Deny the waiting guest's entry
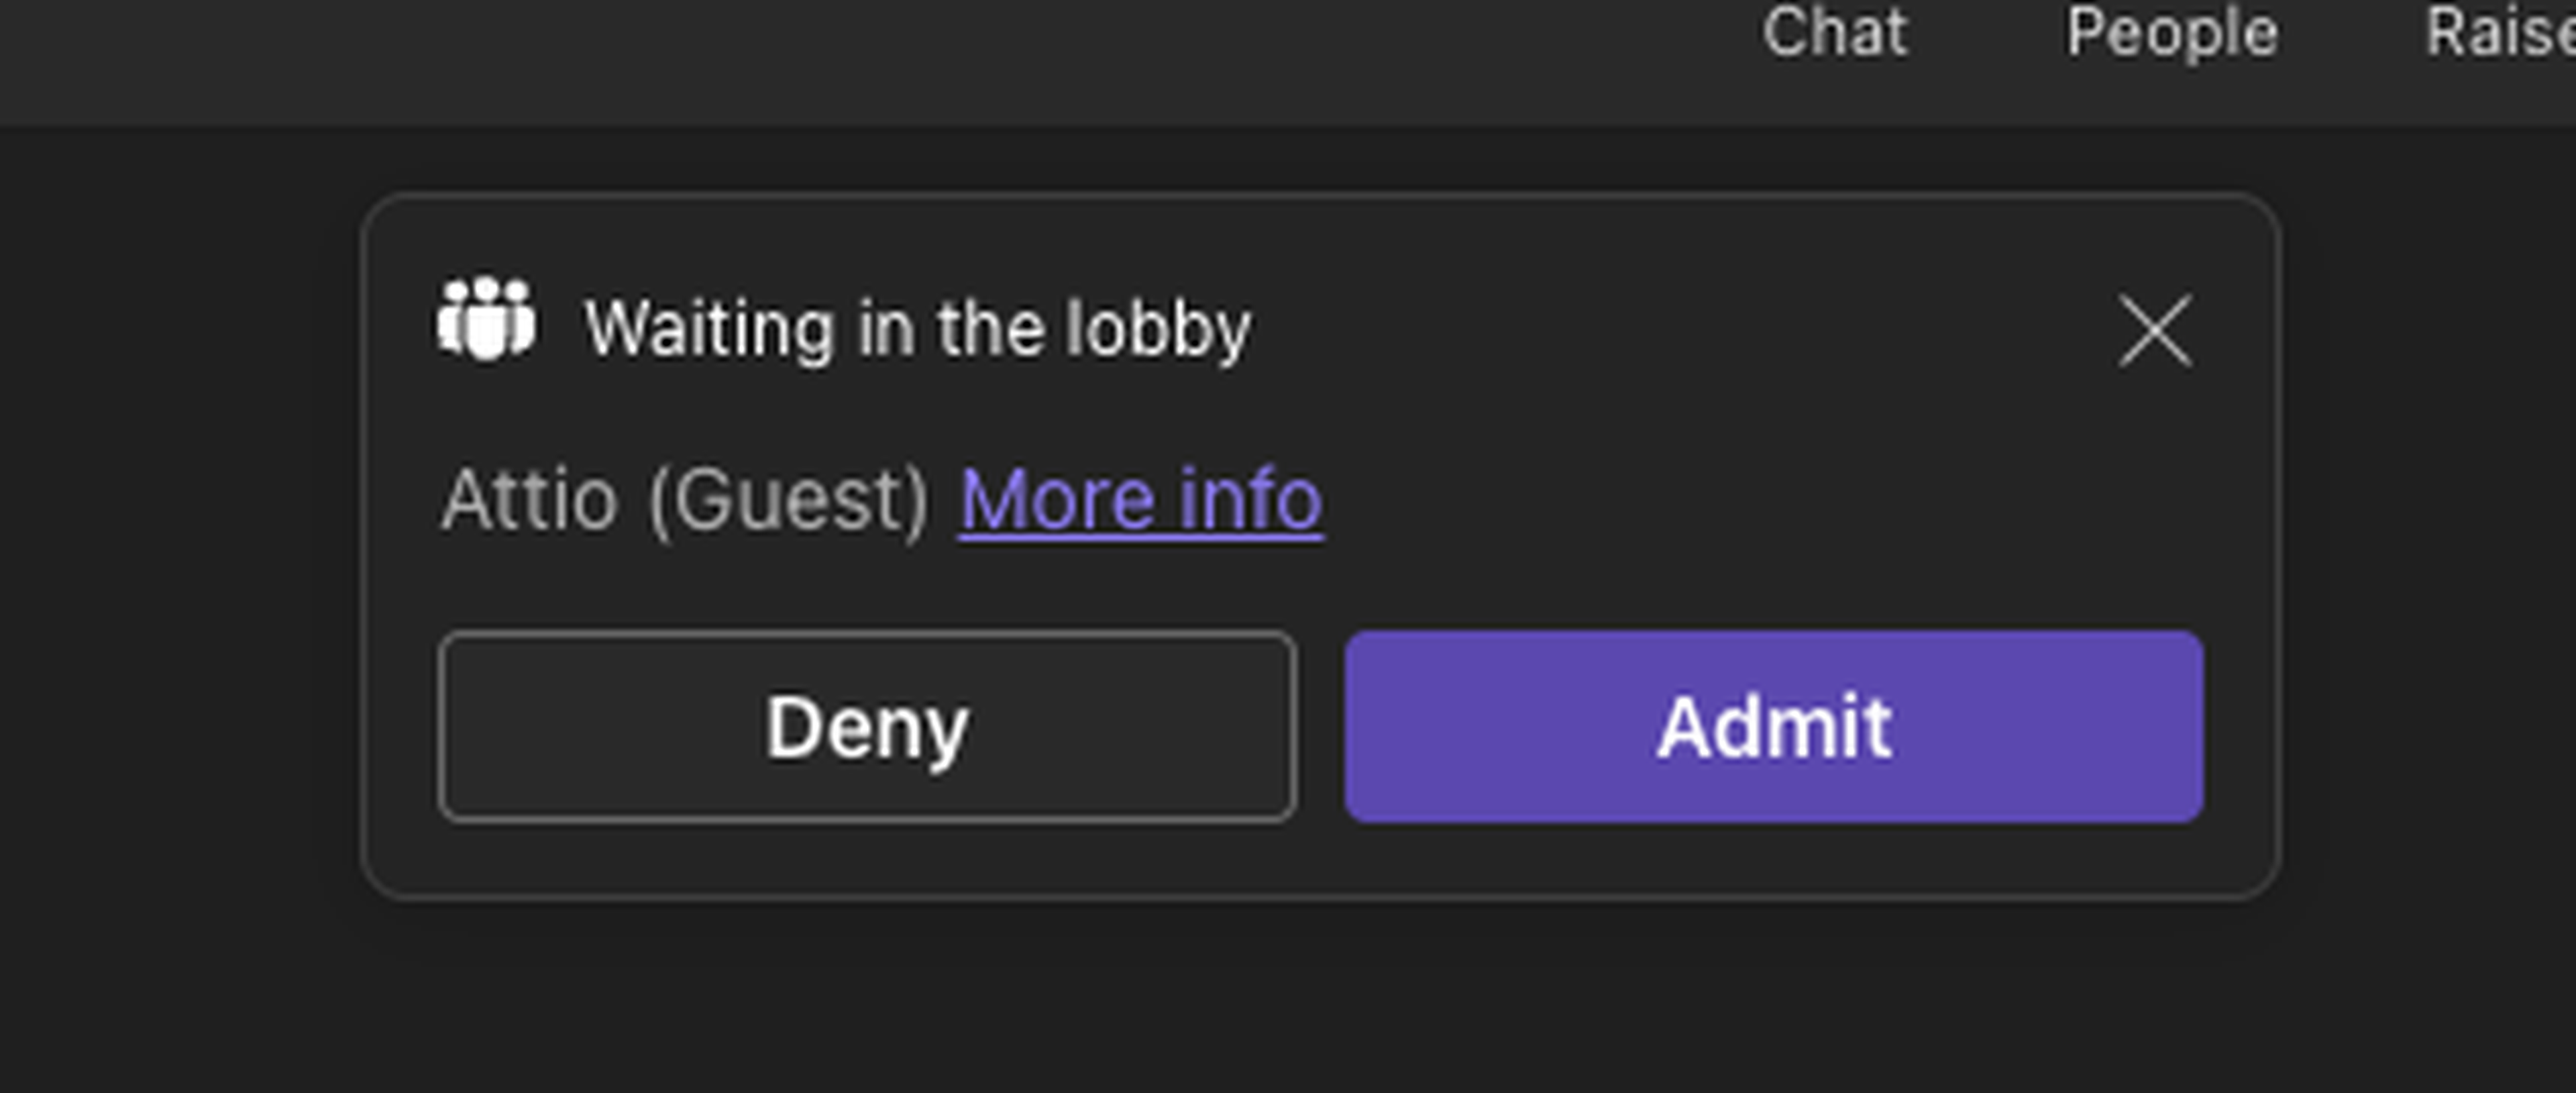This screenshot has width=2576, height=1093. tap(867, 727)
